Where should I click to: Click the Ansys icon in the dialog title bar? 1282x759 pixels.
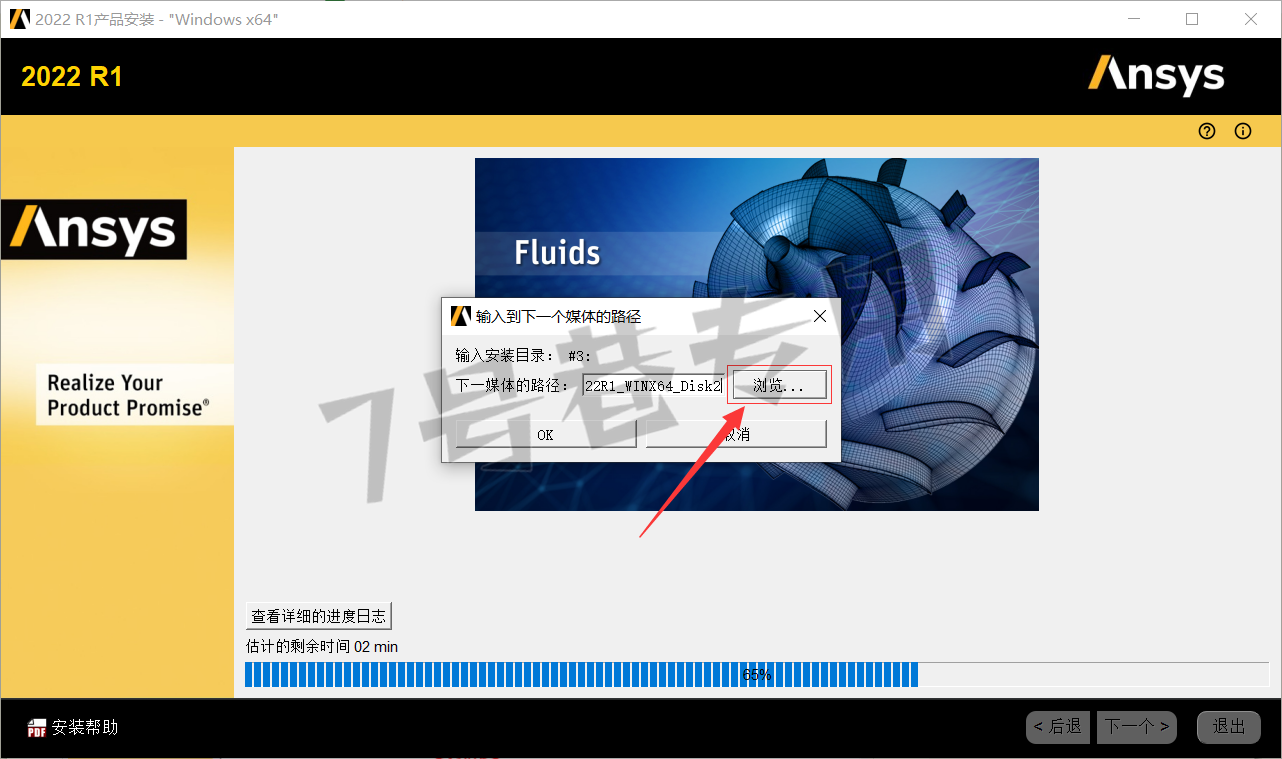(x=460, y=316)
